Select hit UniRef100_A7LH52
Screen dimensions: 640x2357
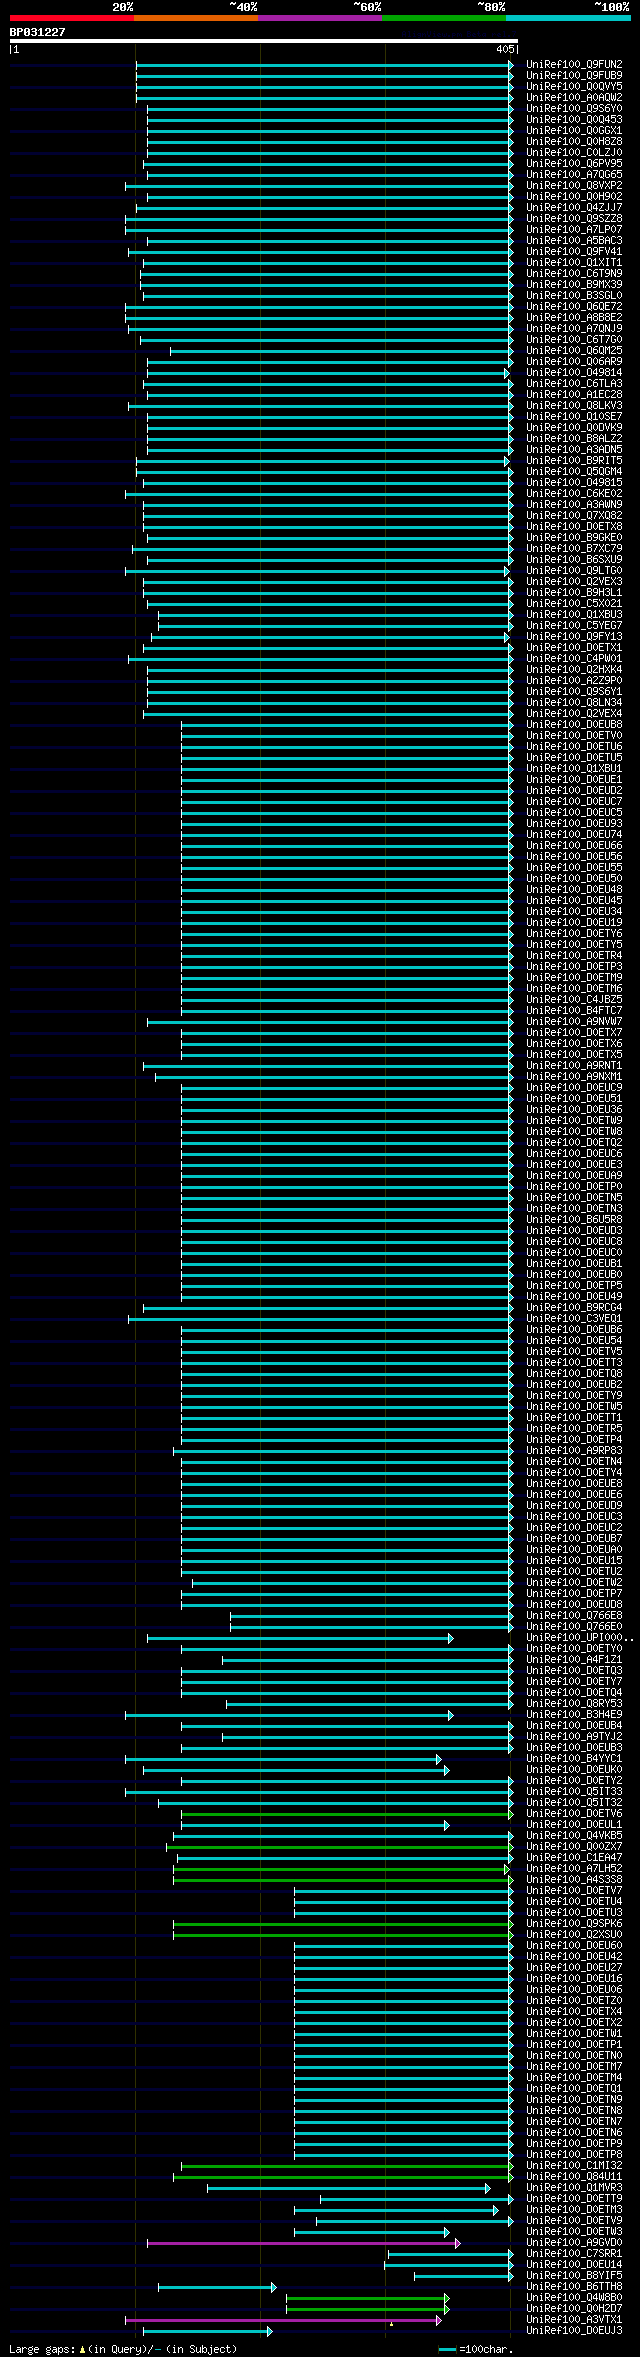[574, 1869]
